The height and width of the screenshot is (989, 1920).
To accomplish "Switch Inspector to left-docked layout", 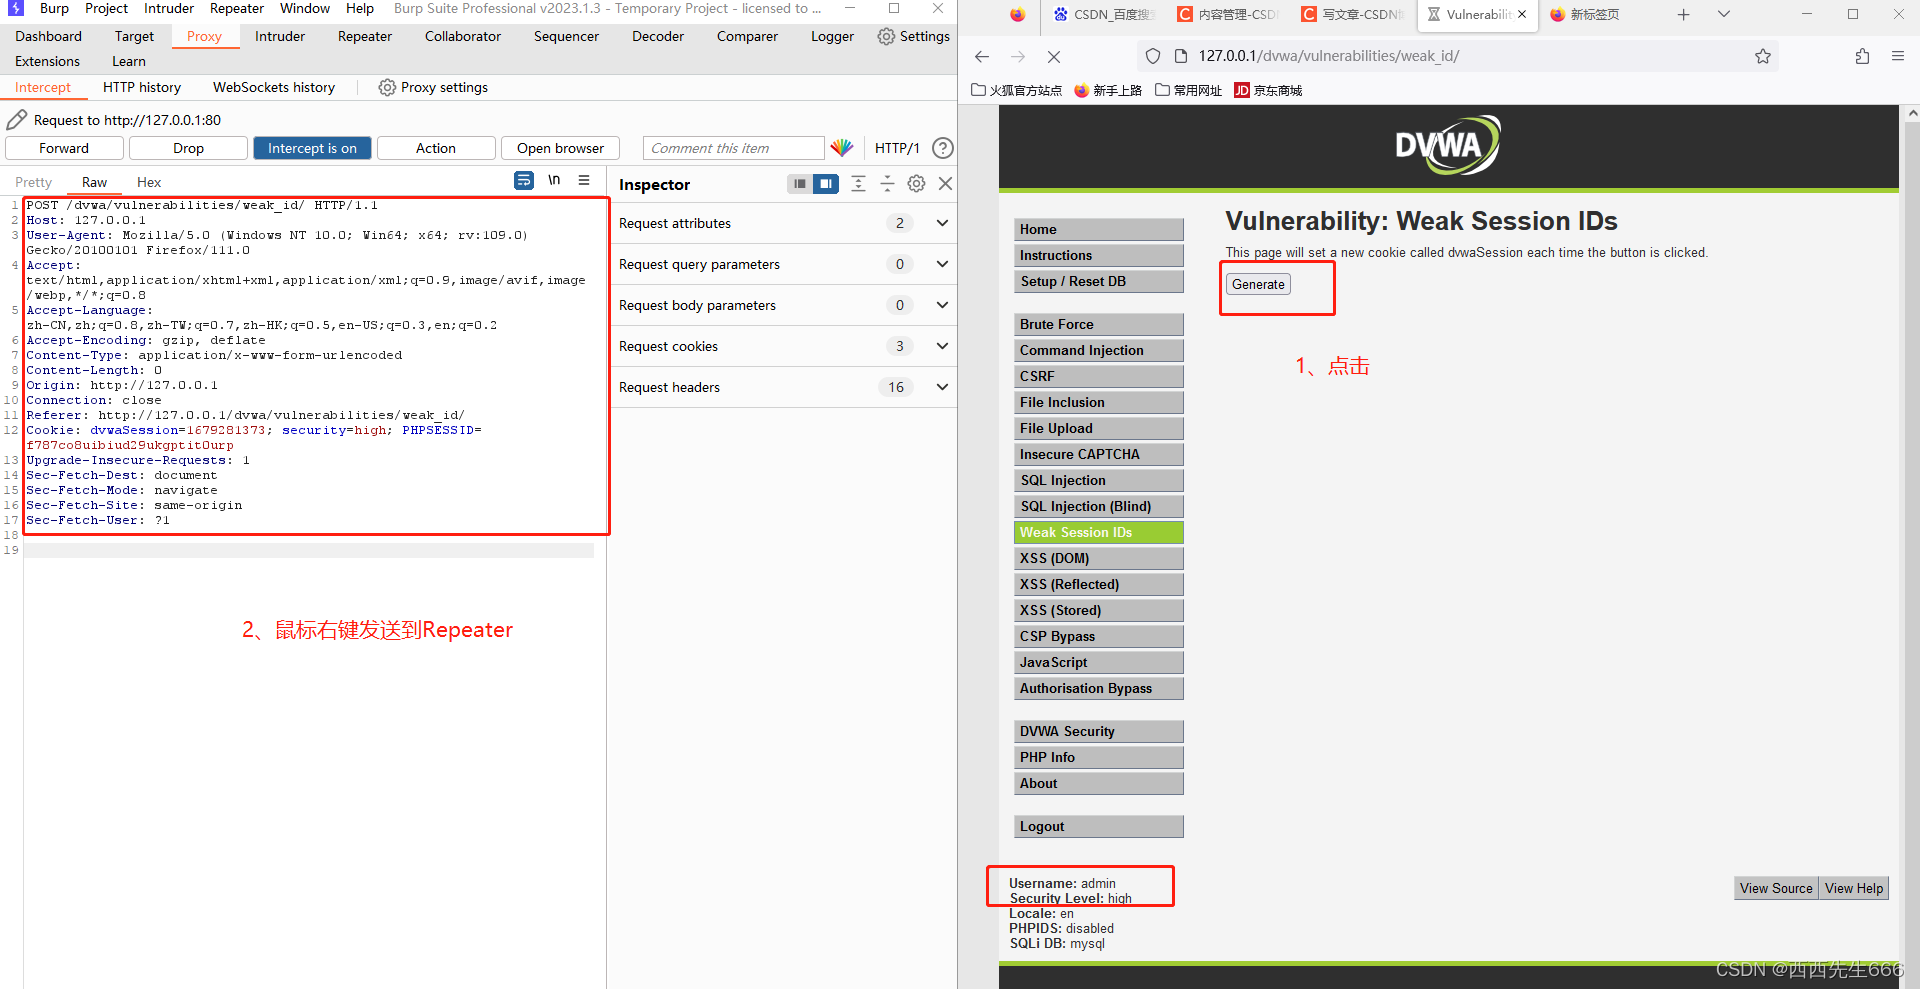I will 800,184.
